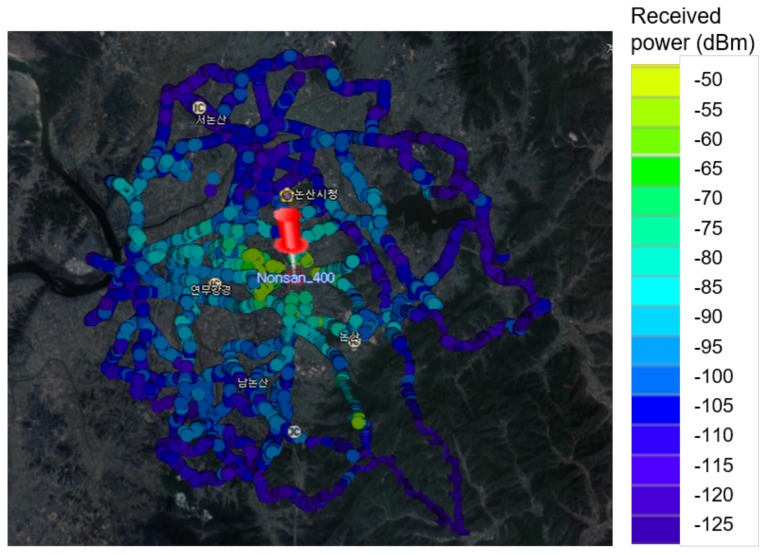Click the yellow-green measurement point south of JC road
The width and height of the screenshot is (767, 555).
click(x=358, y=422)
